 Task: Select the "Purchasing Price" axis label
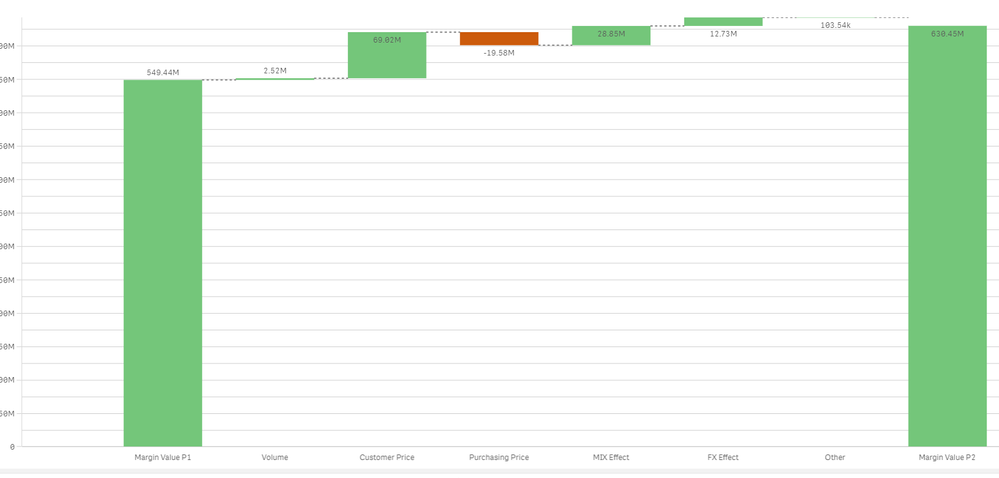[499, 457]
